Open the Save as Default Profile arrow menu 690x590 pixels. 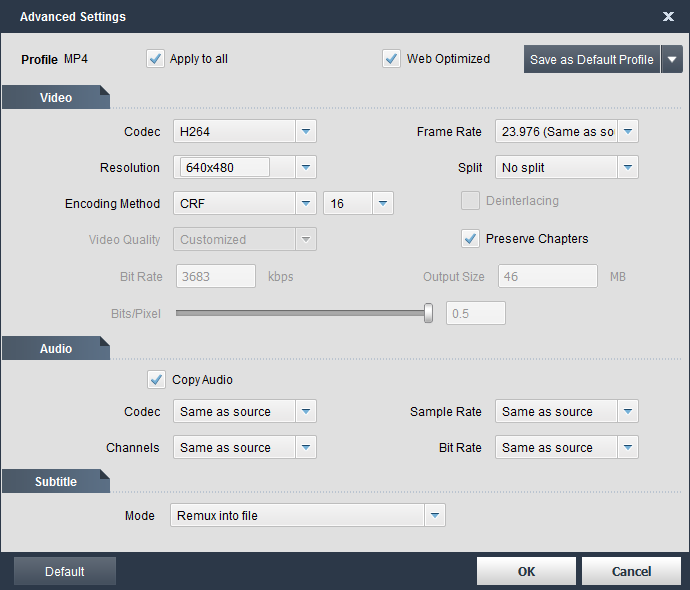tap(672, 59)
